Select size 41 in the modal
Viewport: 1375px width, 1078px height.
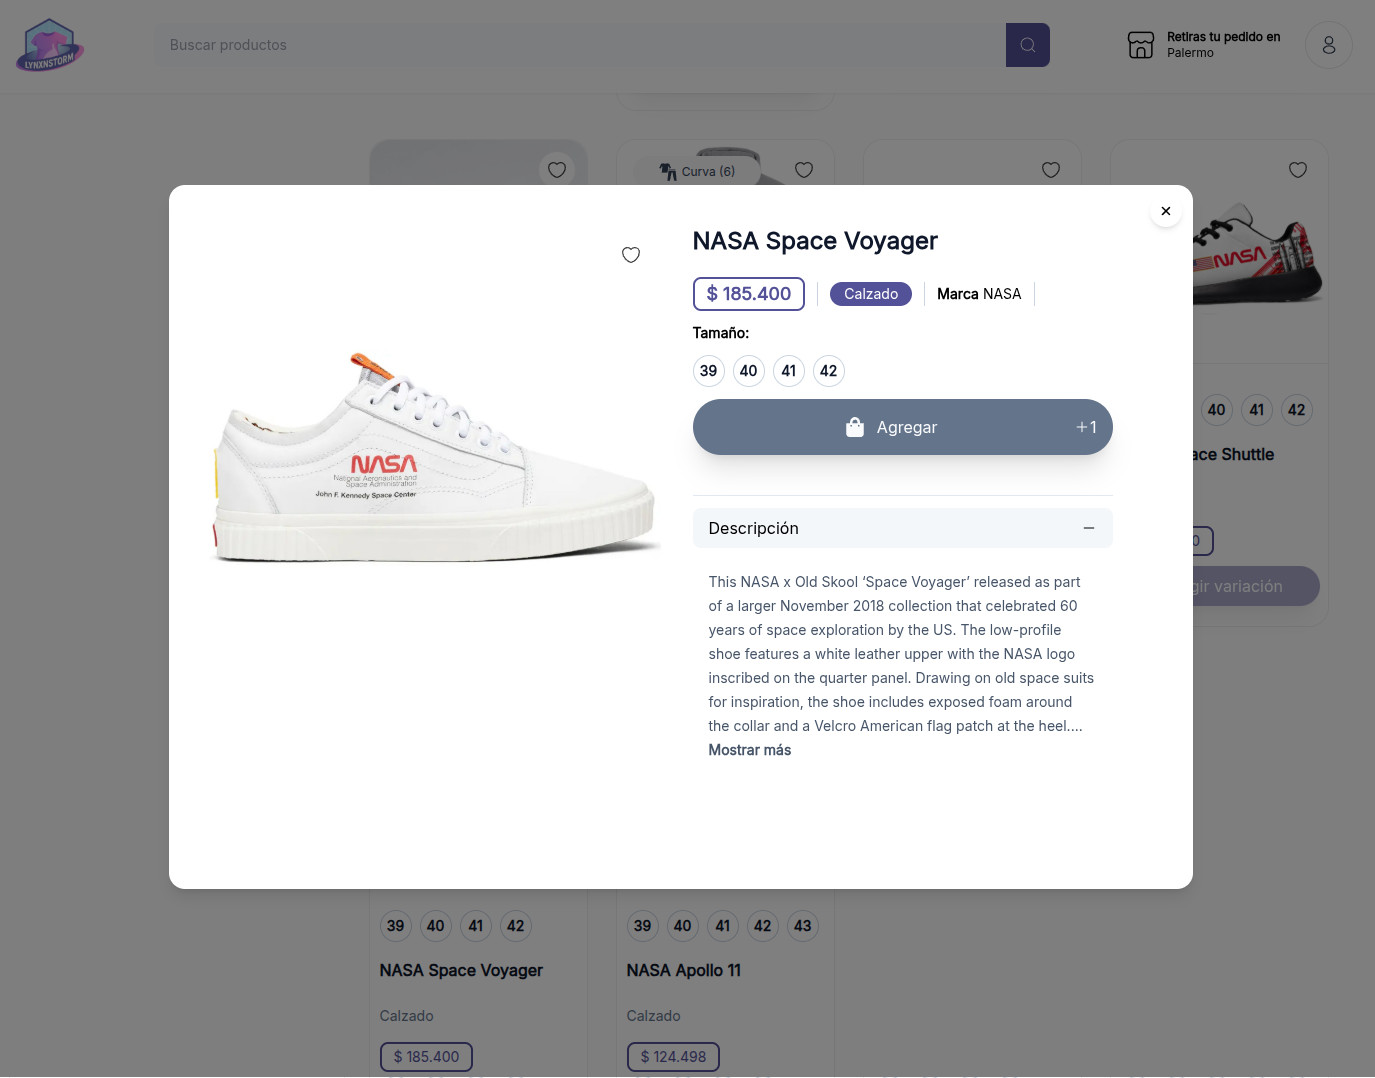[789, 371]
